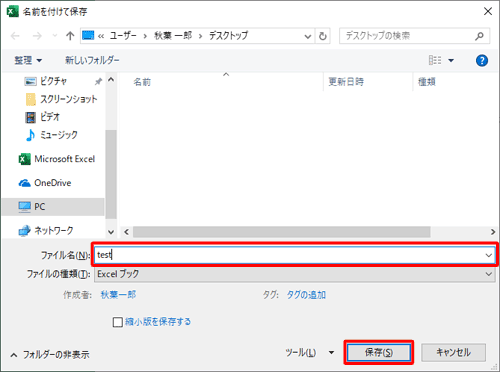Go up one folder level
The height and width of the screenshot is (372, 500).
tap(70, 36)
